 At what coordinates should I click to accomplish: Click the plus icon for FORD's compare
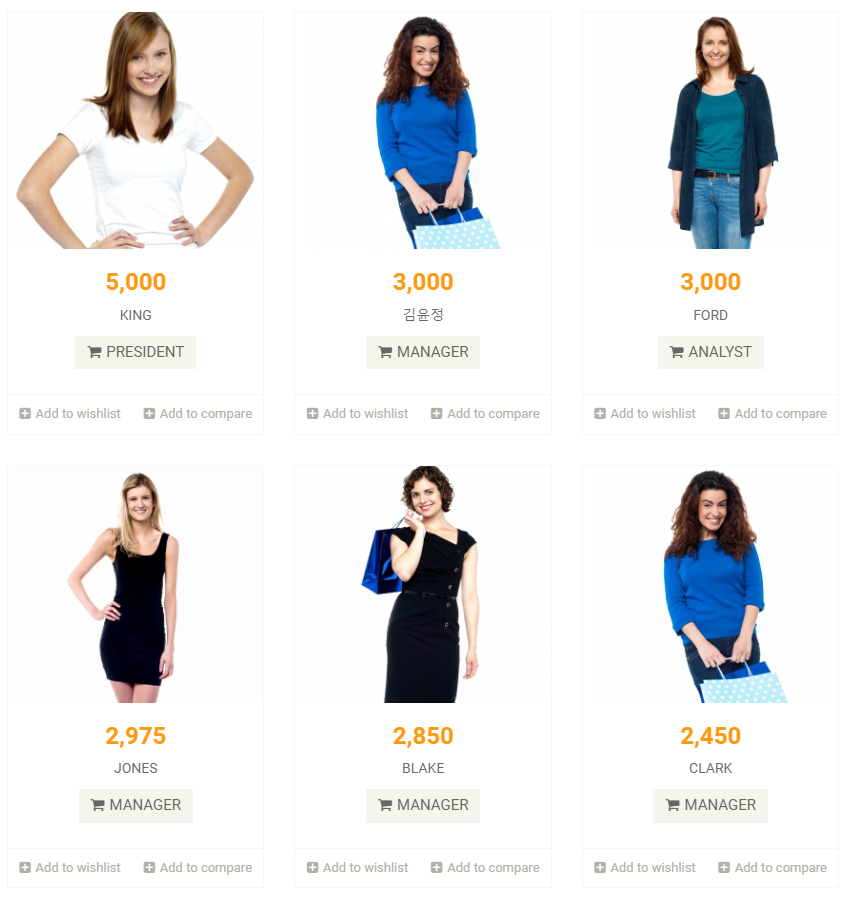tap(724, 413)
